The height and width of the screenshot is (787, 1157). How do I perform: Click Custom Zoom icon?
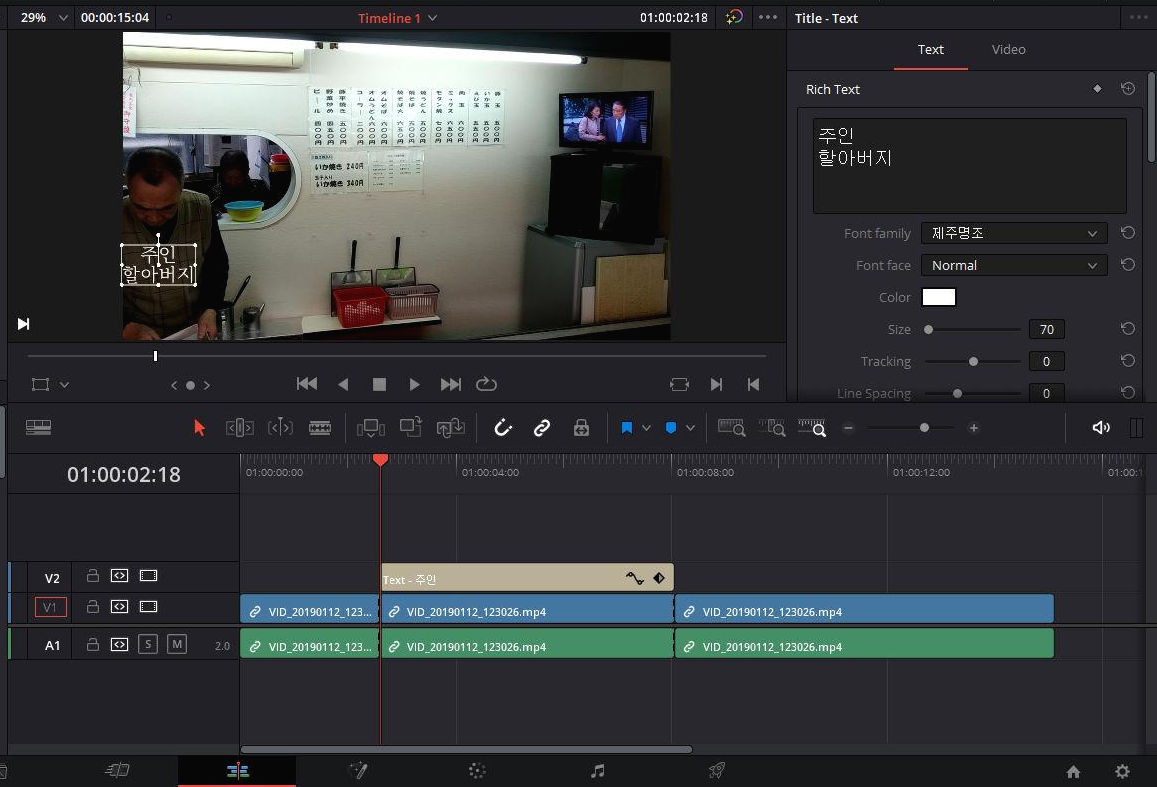click(812, 428)
